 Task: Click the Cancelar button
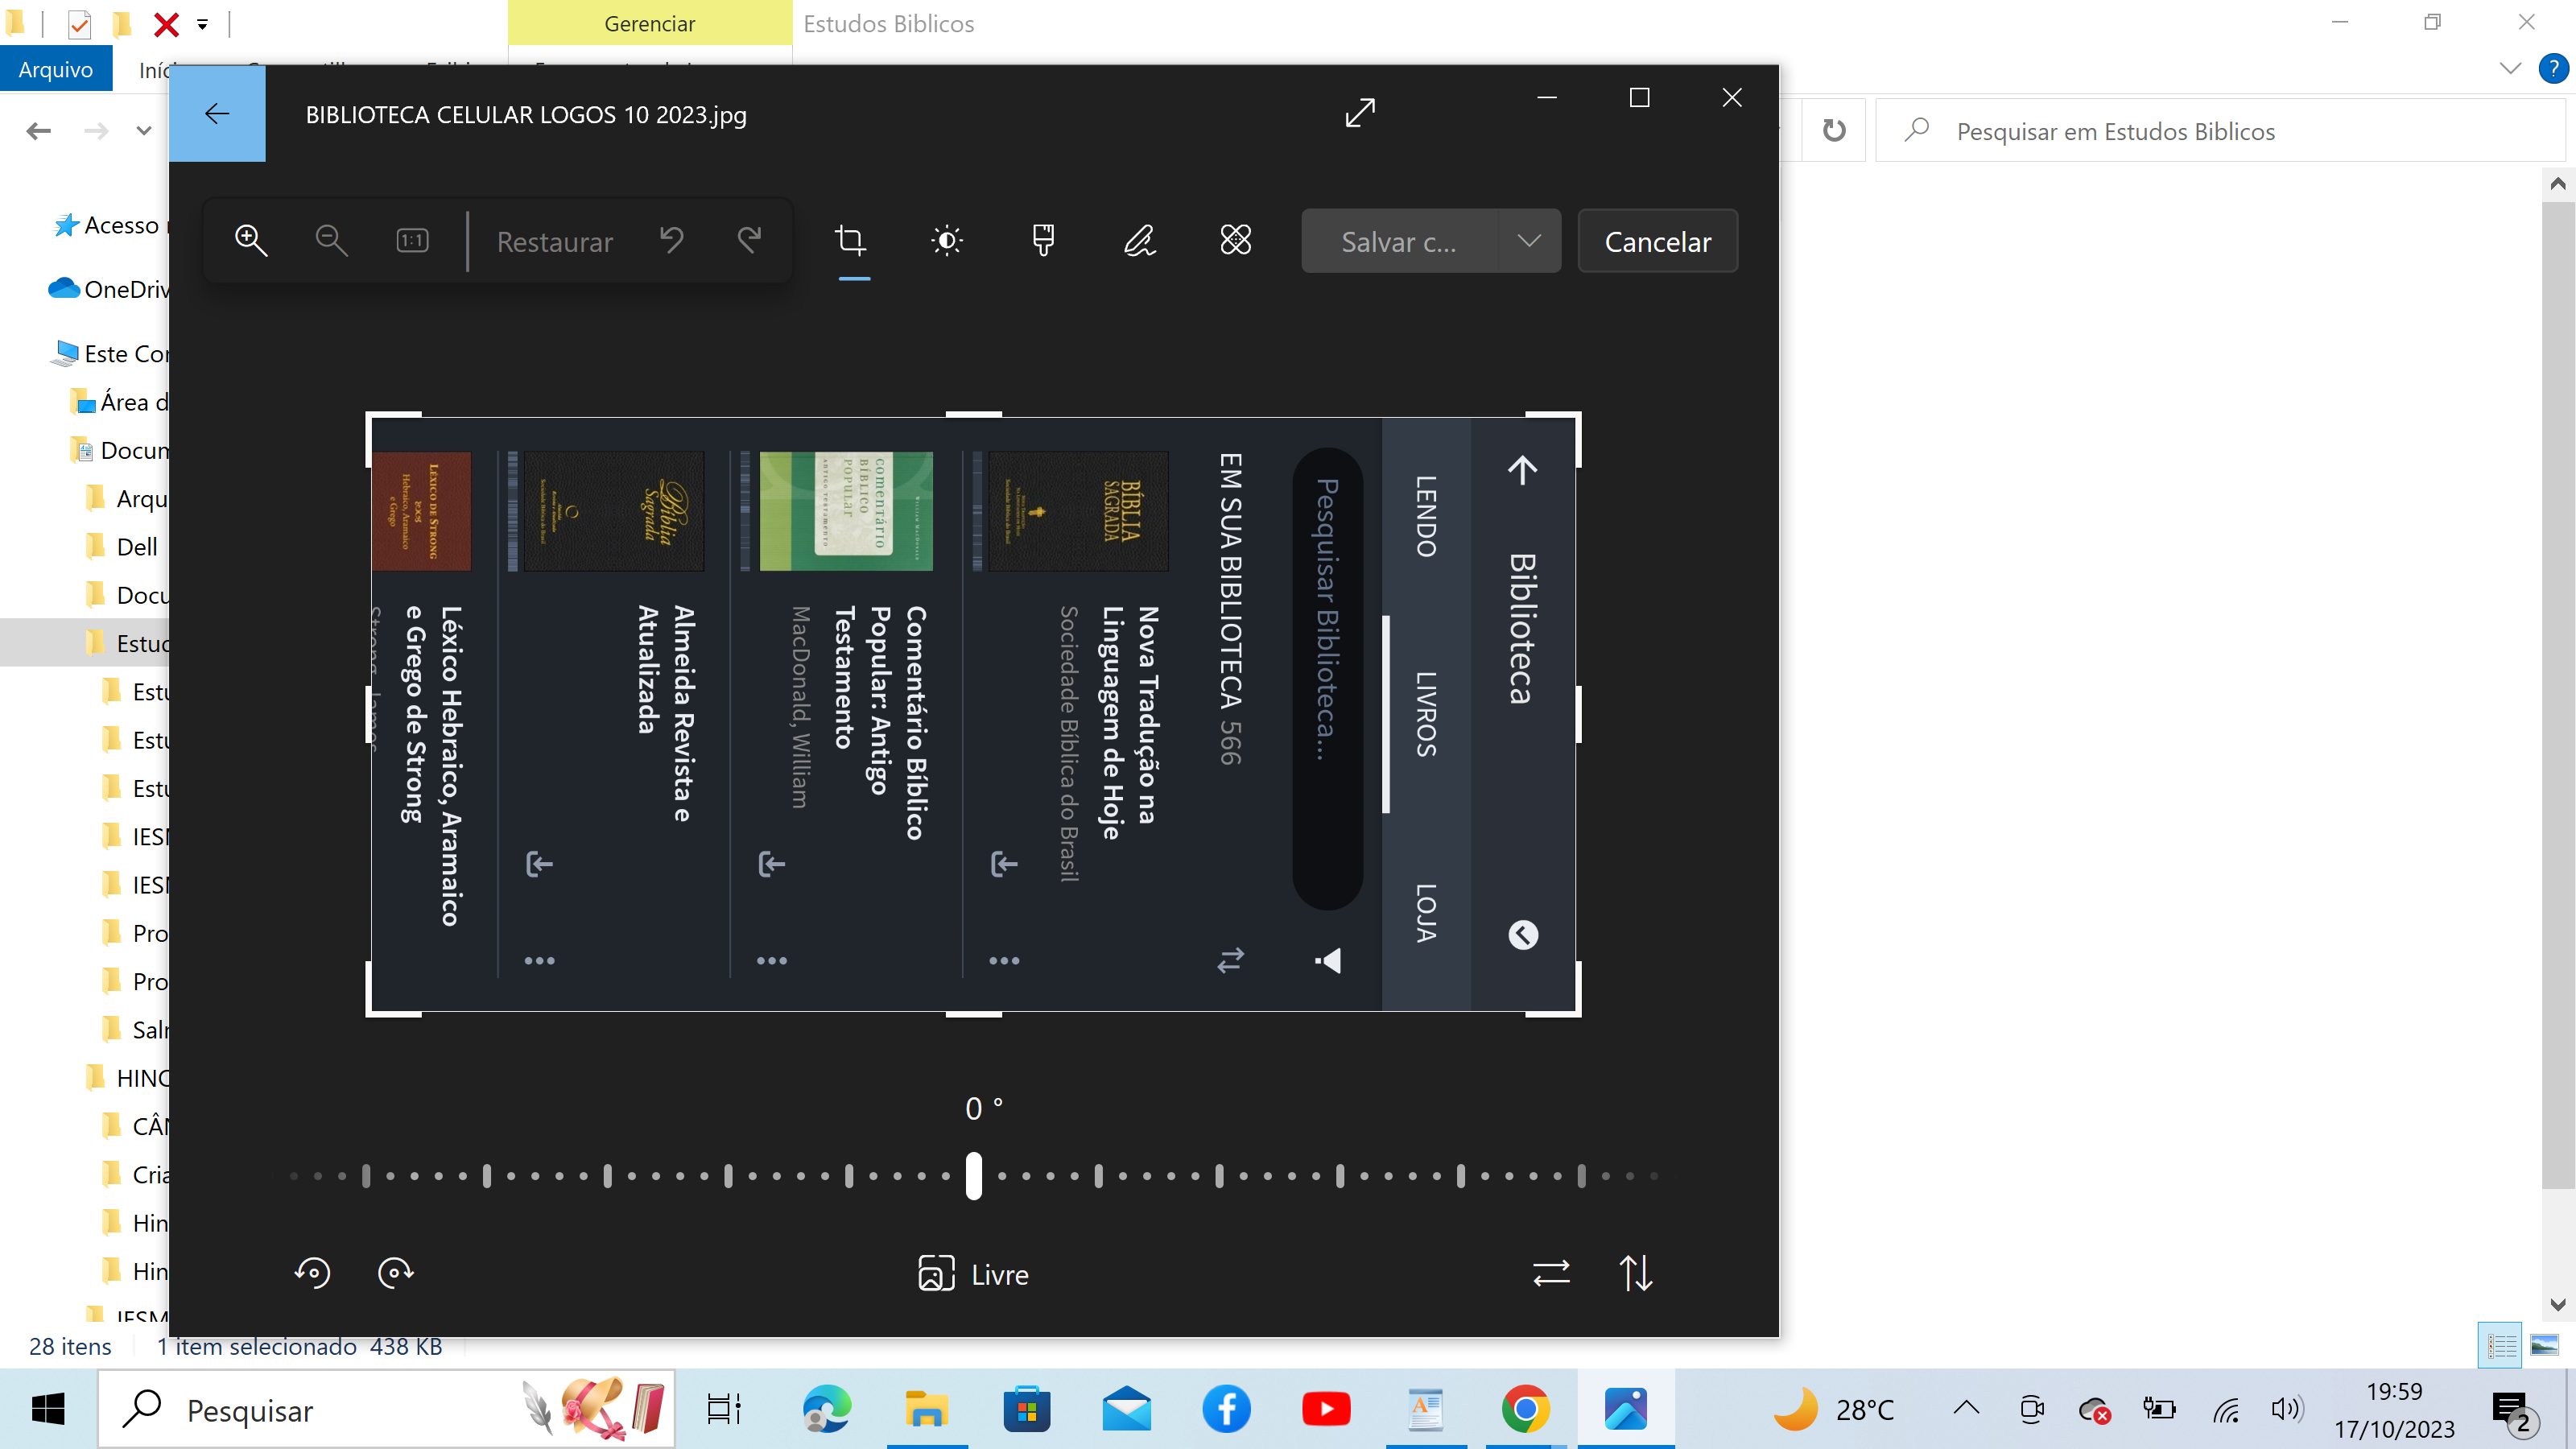point(1657,241)
